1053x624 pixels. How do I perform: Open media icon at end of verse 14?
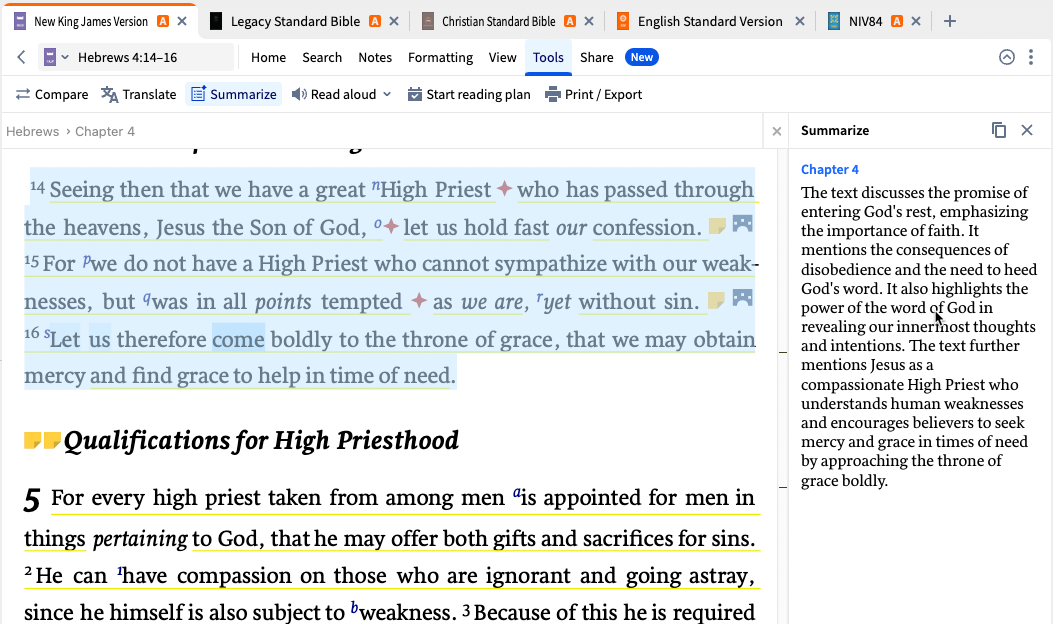[742, 224]
